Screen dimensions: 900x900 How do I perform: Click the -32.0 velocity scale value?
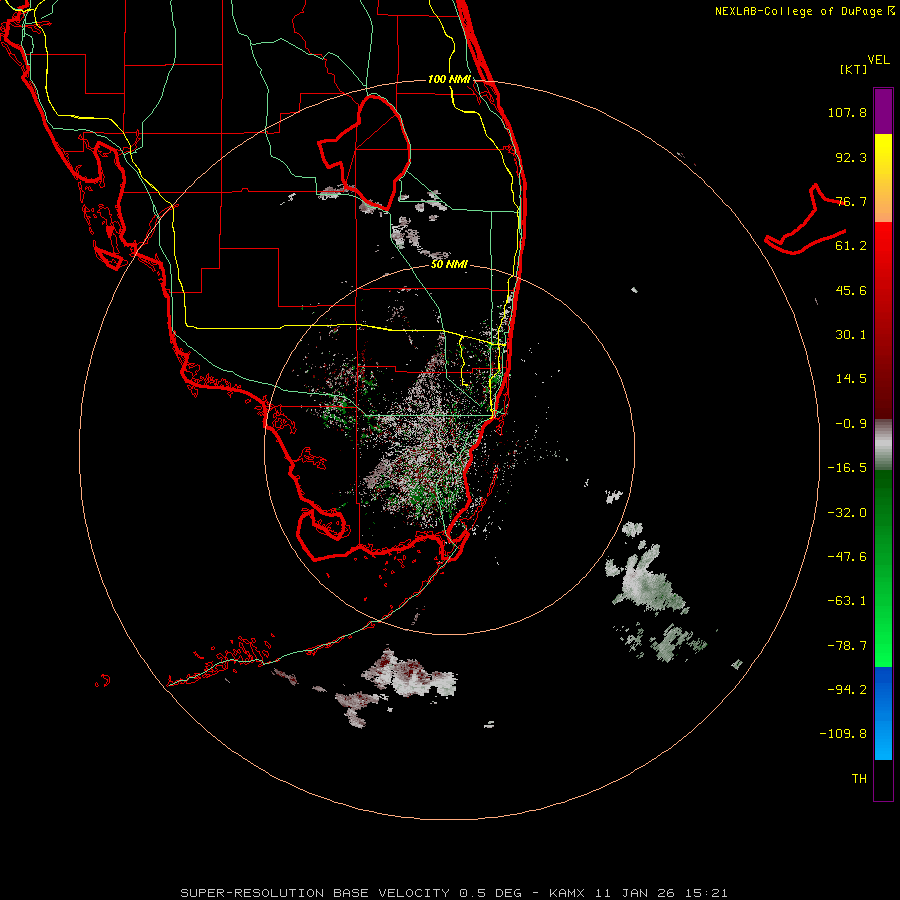(x=847, y=513)
